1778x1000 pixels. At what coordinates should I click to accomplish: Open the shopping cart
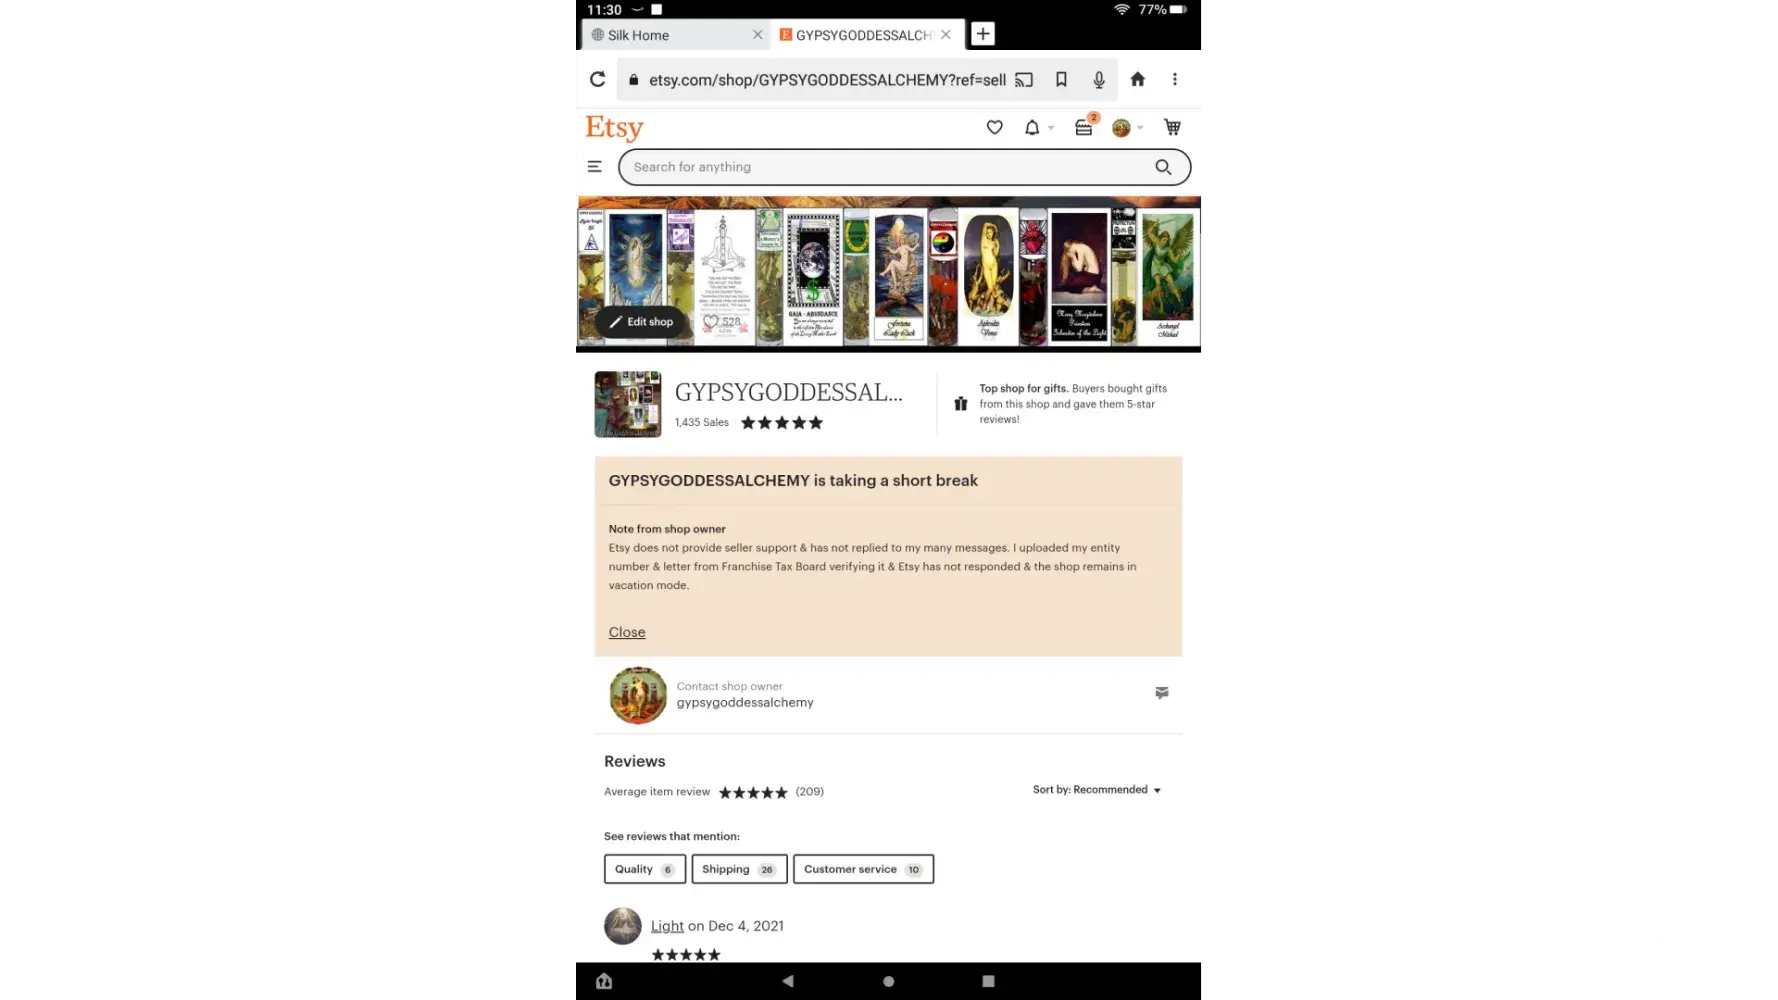1172,127
